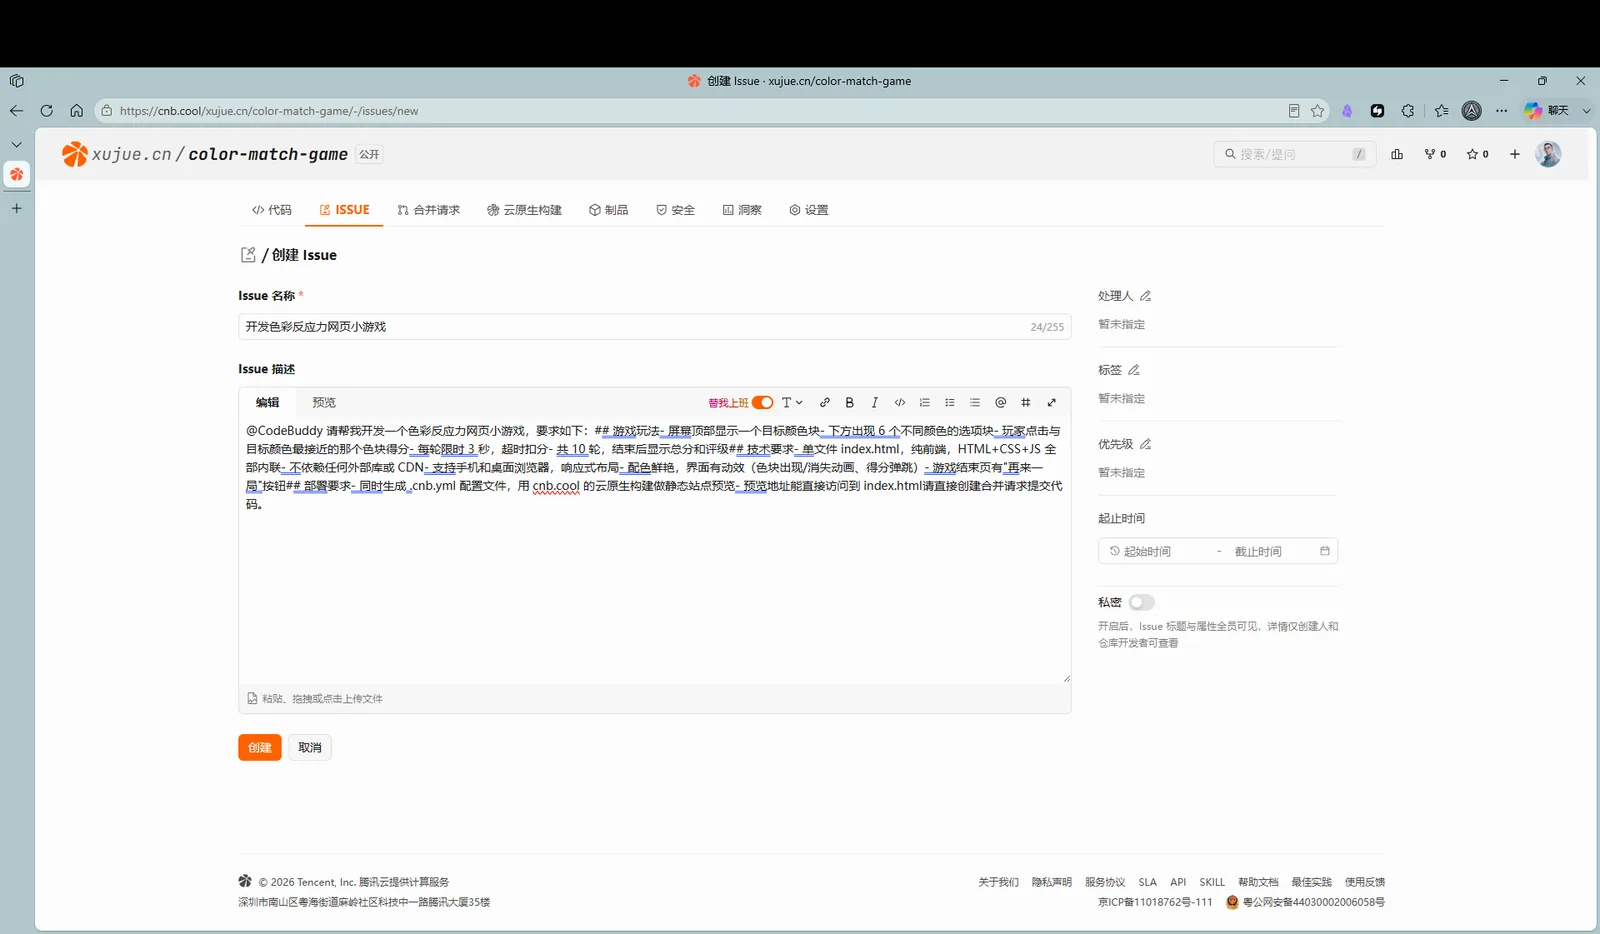Open the browser's three-dot more menu

tap(1502, 111)
